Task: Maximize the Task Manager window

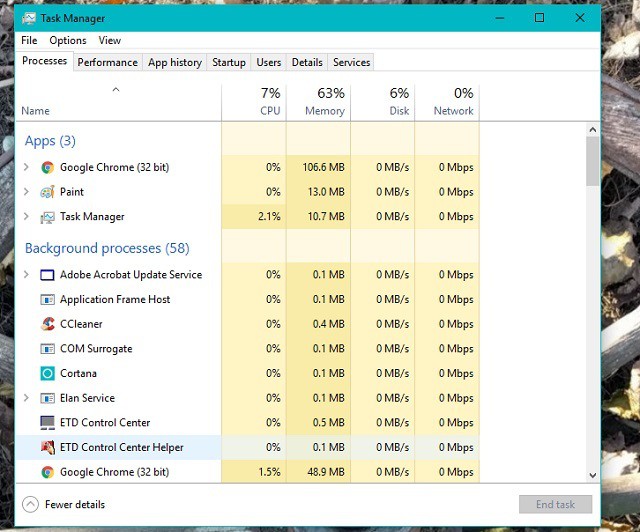Action: pos(539,18)
